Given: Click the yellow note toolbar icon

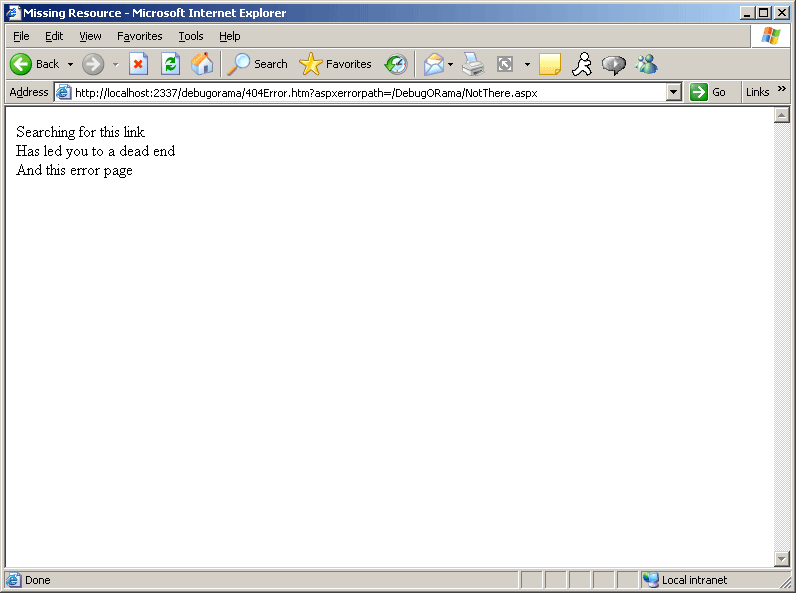Looking at the screenshot, I should point(549,64).
